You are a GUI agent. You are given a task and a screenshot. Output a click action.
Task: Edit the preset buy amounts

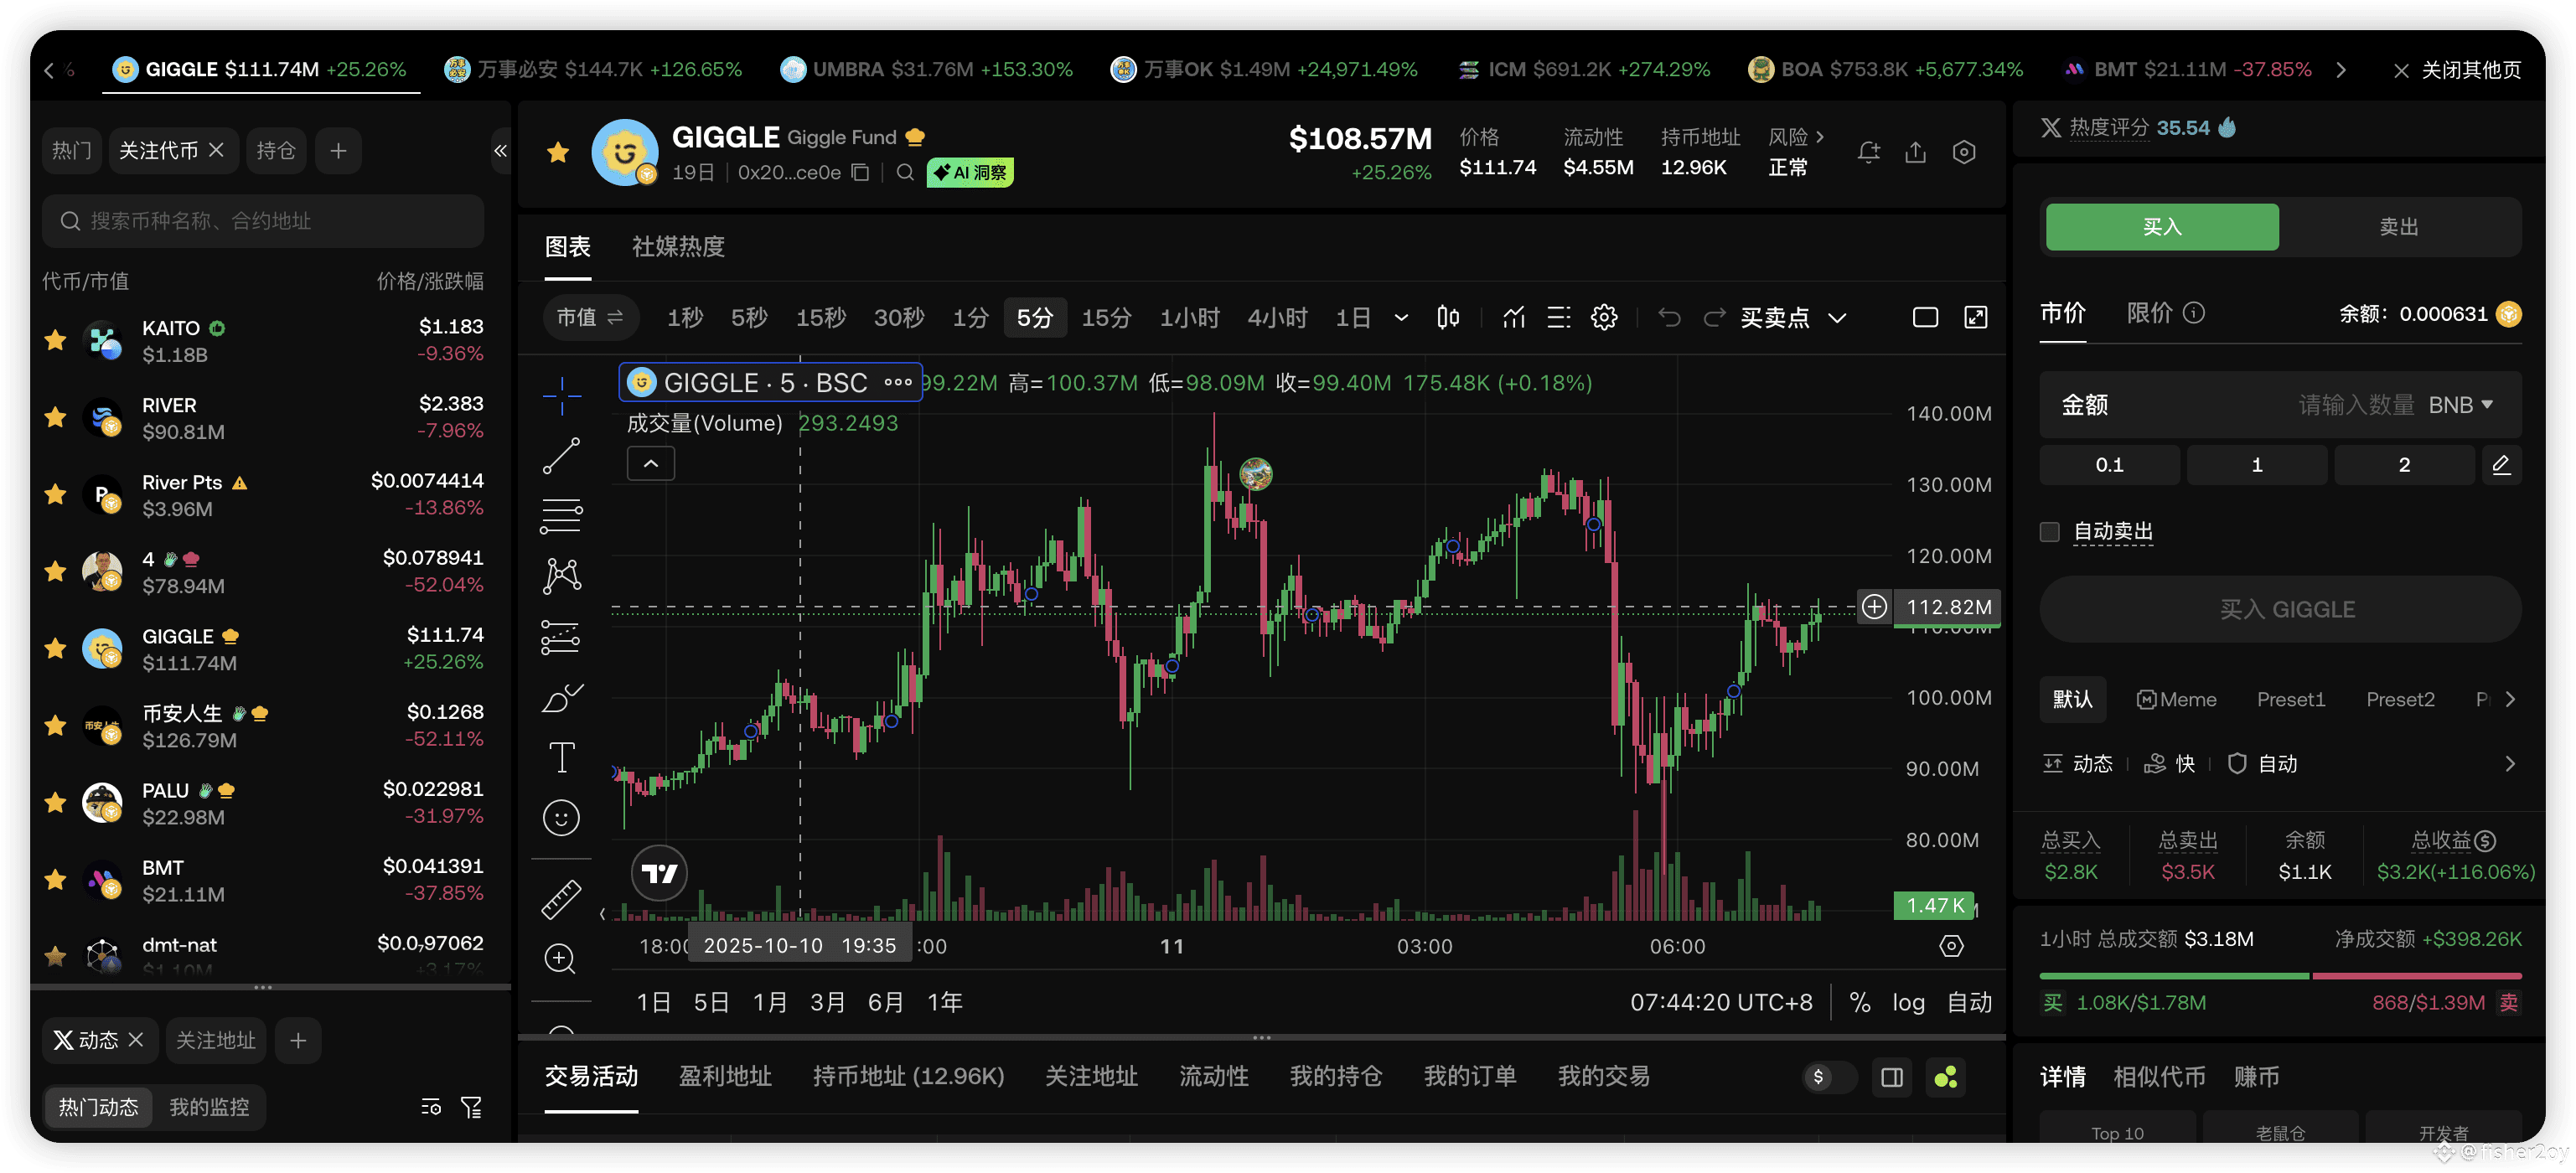pos(2501,465)
